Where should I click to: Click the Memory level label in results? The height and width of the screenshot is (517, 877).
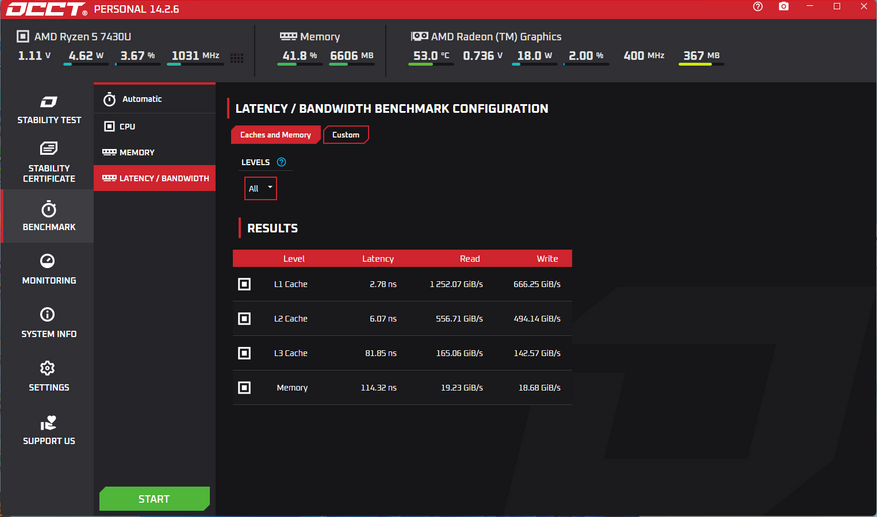click(x=292, y=388)
